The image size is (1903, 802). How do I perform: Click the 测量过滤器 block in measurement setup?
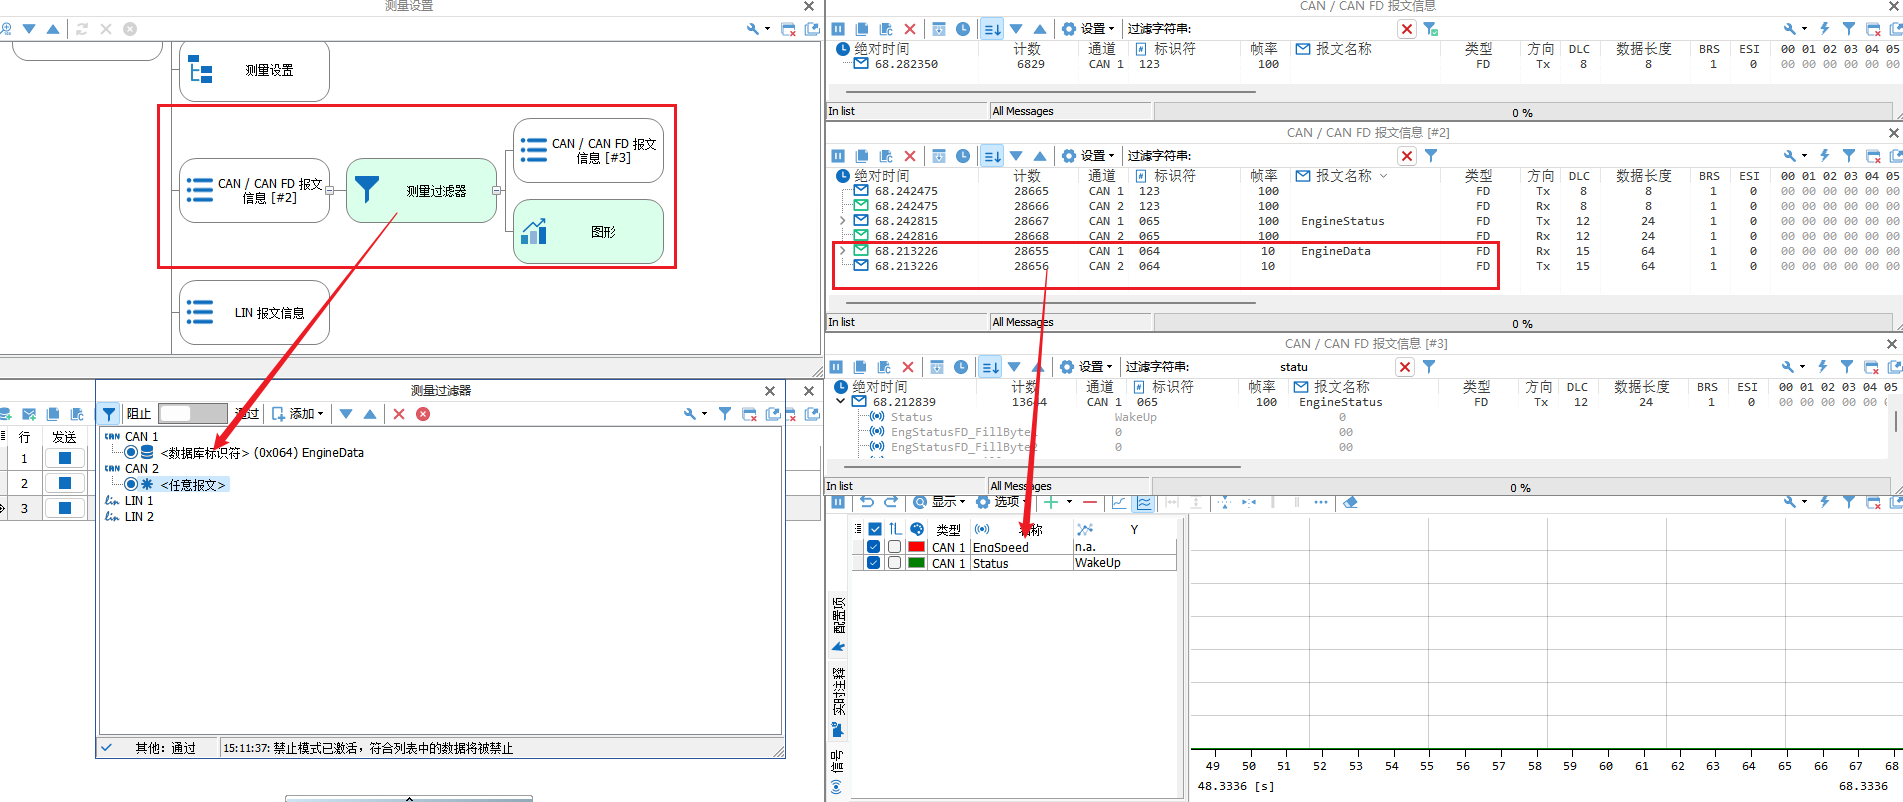click(421, 191)
